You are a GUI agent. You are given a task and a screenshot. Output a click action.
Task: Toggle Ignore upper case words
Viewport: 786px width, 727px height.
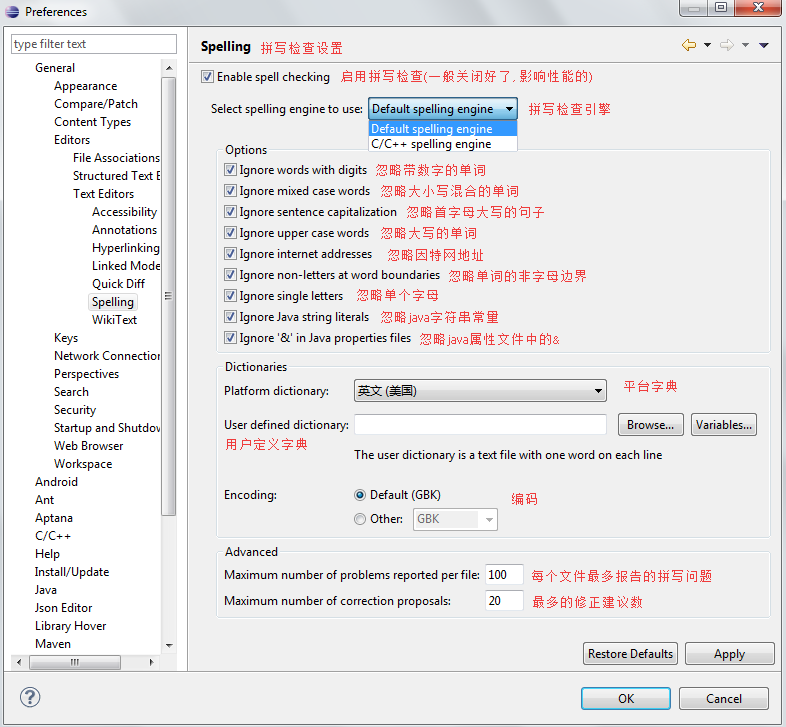point(230,233)
